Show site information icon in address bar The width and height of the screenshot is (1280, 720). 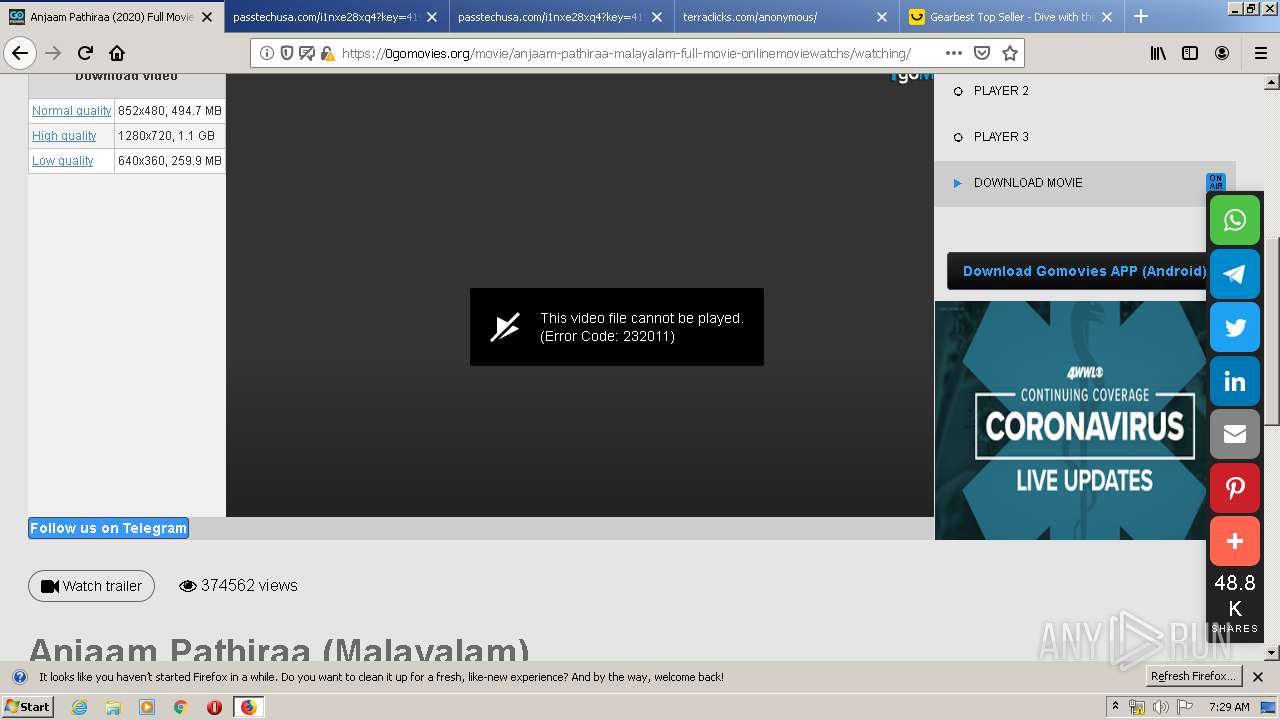click(267, 53)
